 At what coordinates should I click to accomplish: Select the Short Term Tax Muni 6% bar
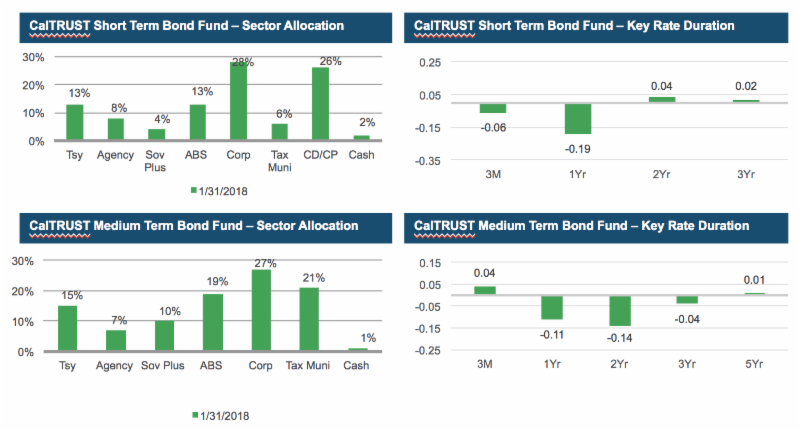pos(280,132)
